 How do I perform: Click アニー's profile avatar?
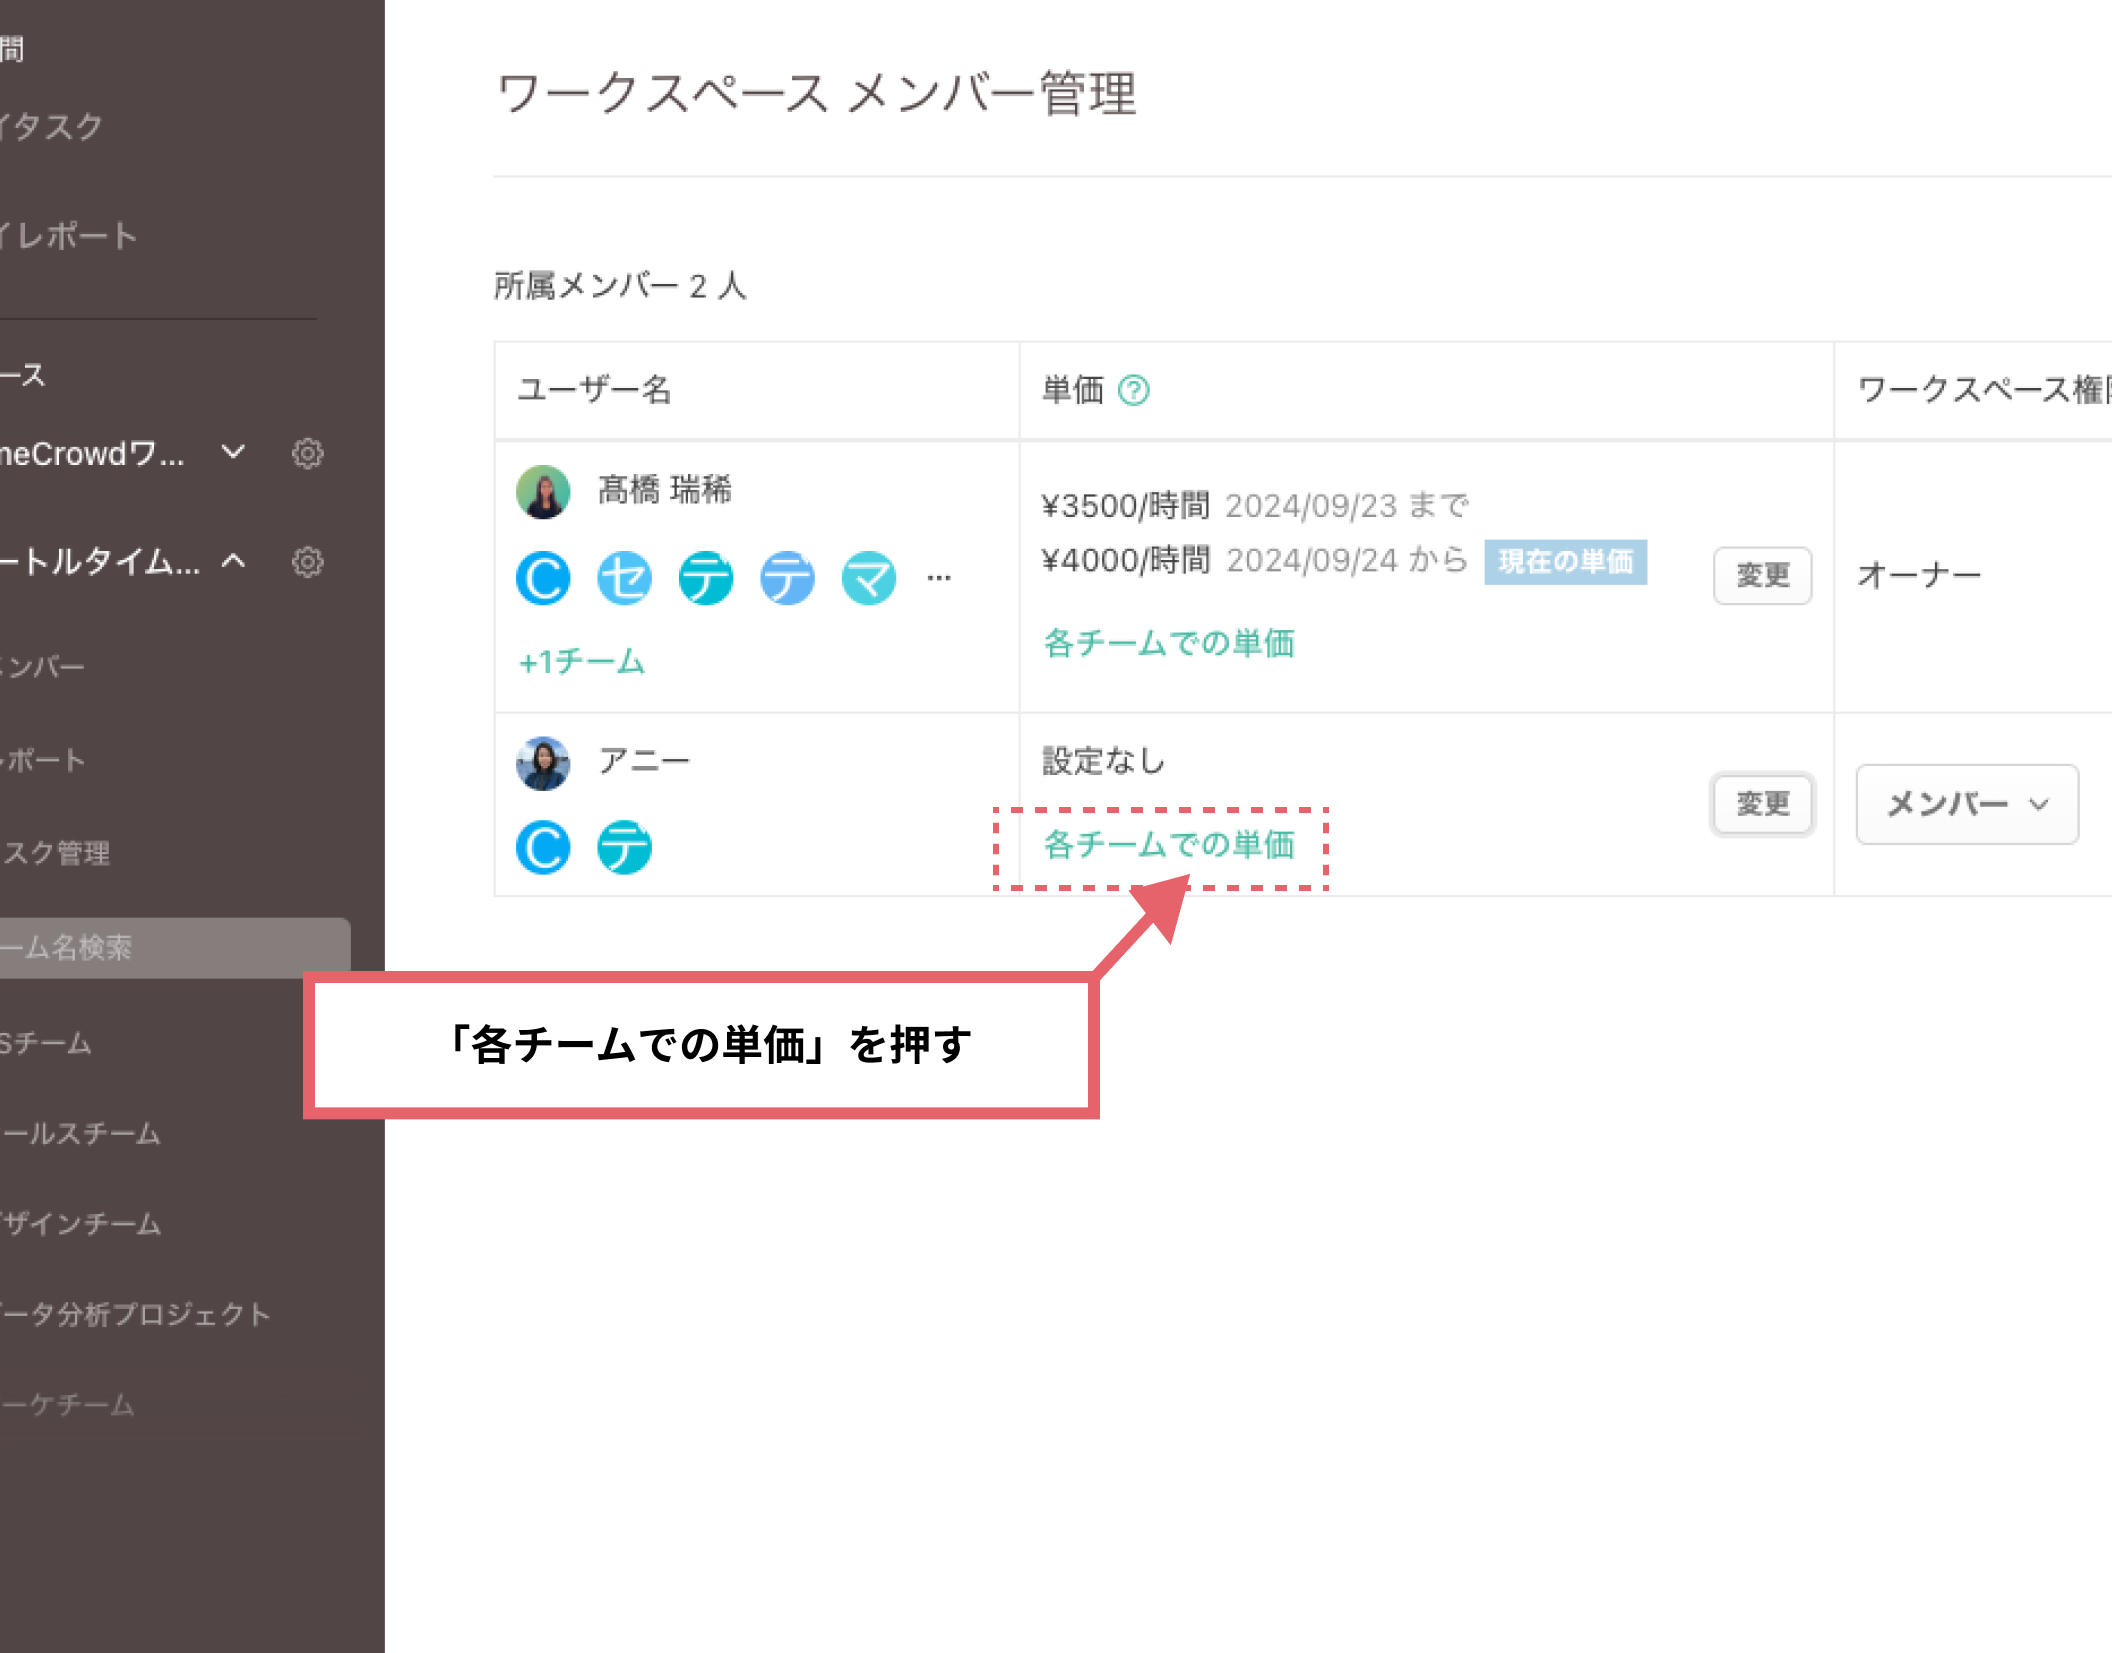[x=543, y=764]
